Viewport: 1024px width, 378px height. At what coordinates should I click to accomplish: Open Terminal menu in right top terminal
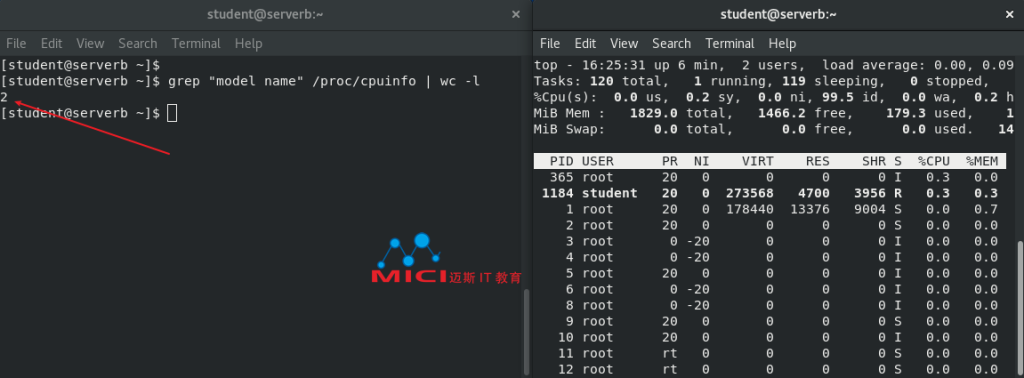730,44
